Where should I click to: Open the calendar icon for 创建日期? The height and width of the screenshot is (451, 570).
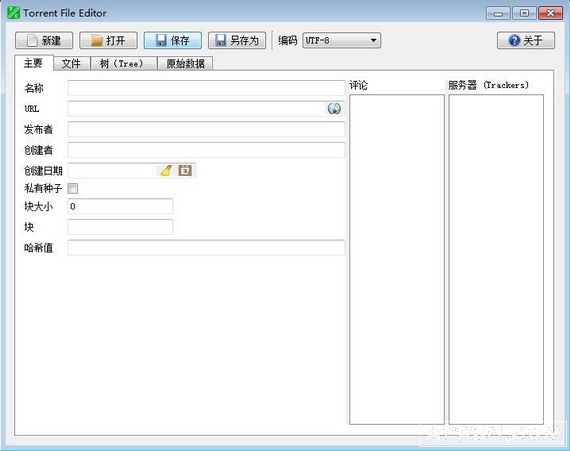click(185, 170)
